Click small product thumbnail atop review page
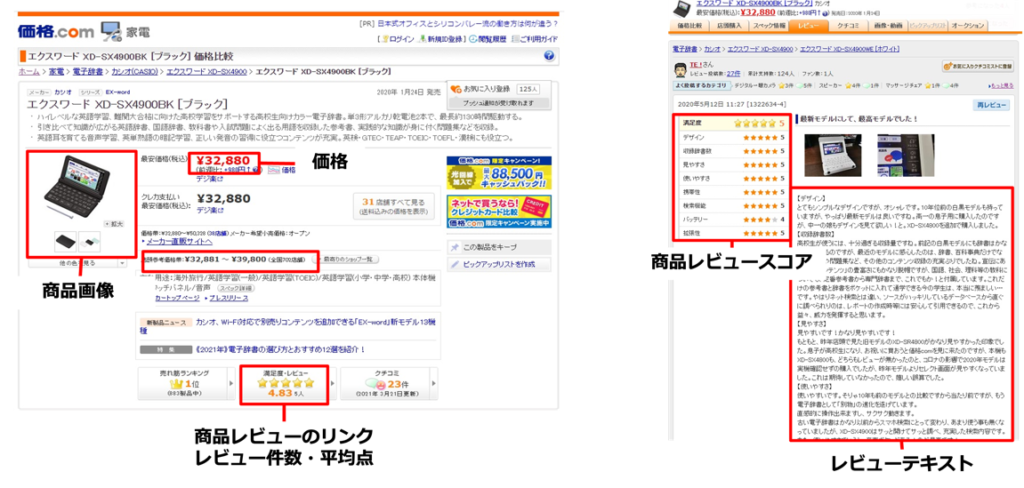 tap(681, 7)
